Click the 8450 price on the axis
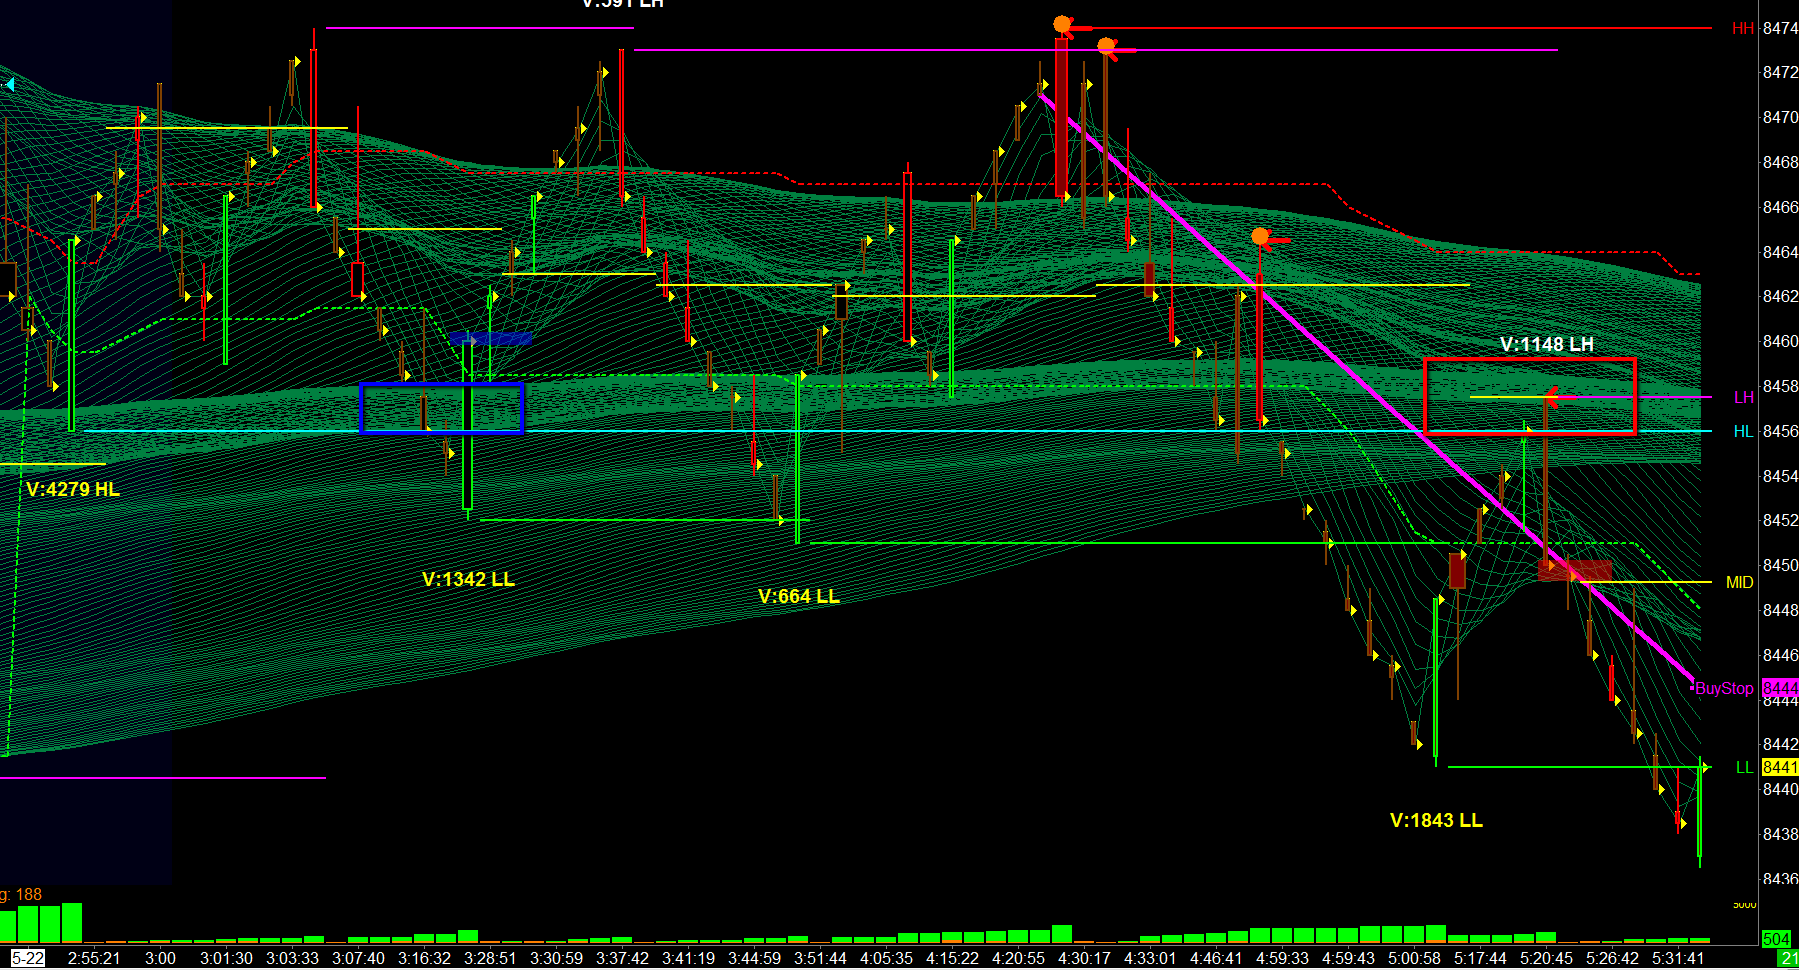The width and height of the screenshot is (1799, 970). [x=1780, y=565]
